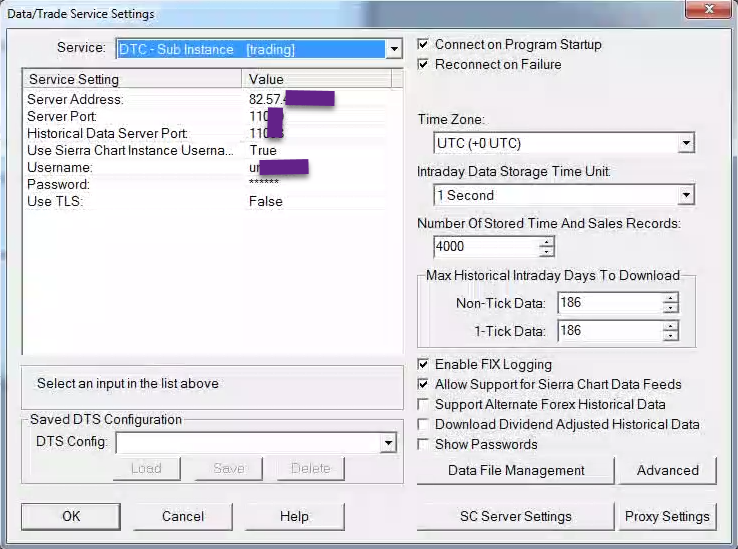Select Historical Data Server Port row
The image size is (738, 549).
(x=207, y=133)
